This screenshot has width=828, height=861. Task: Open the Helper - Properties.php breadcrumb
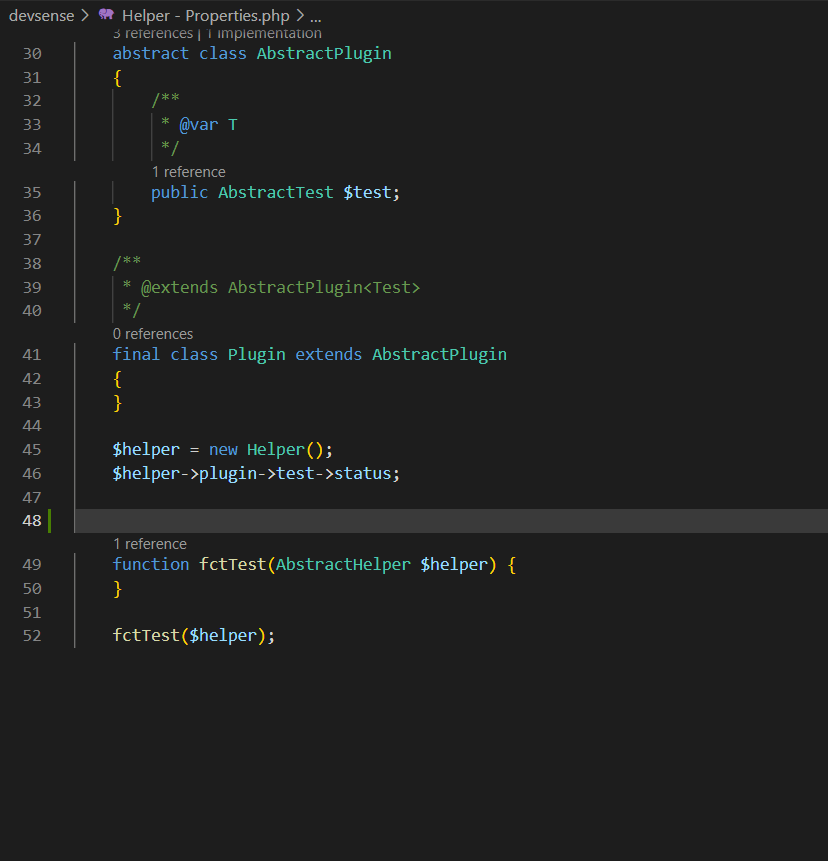tap(205, 16)
